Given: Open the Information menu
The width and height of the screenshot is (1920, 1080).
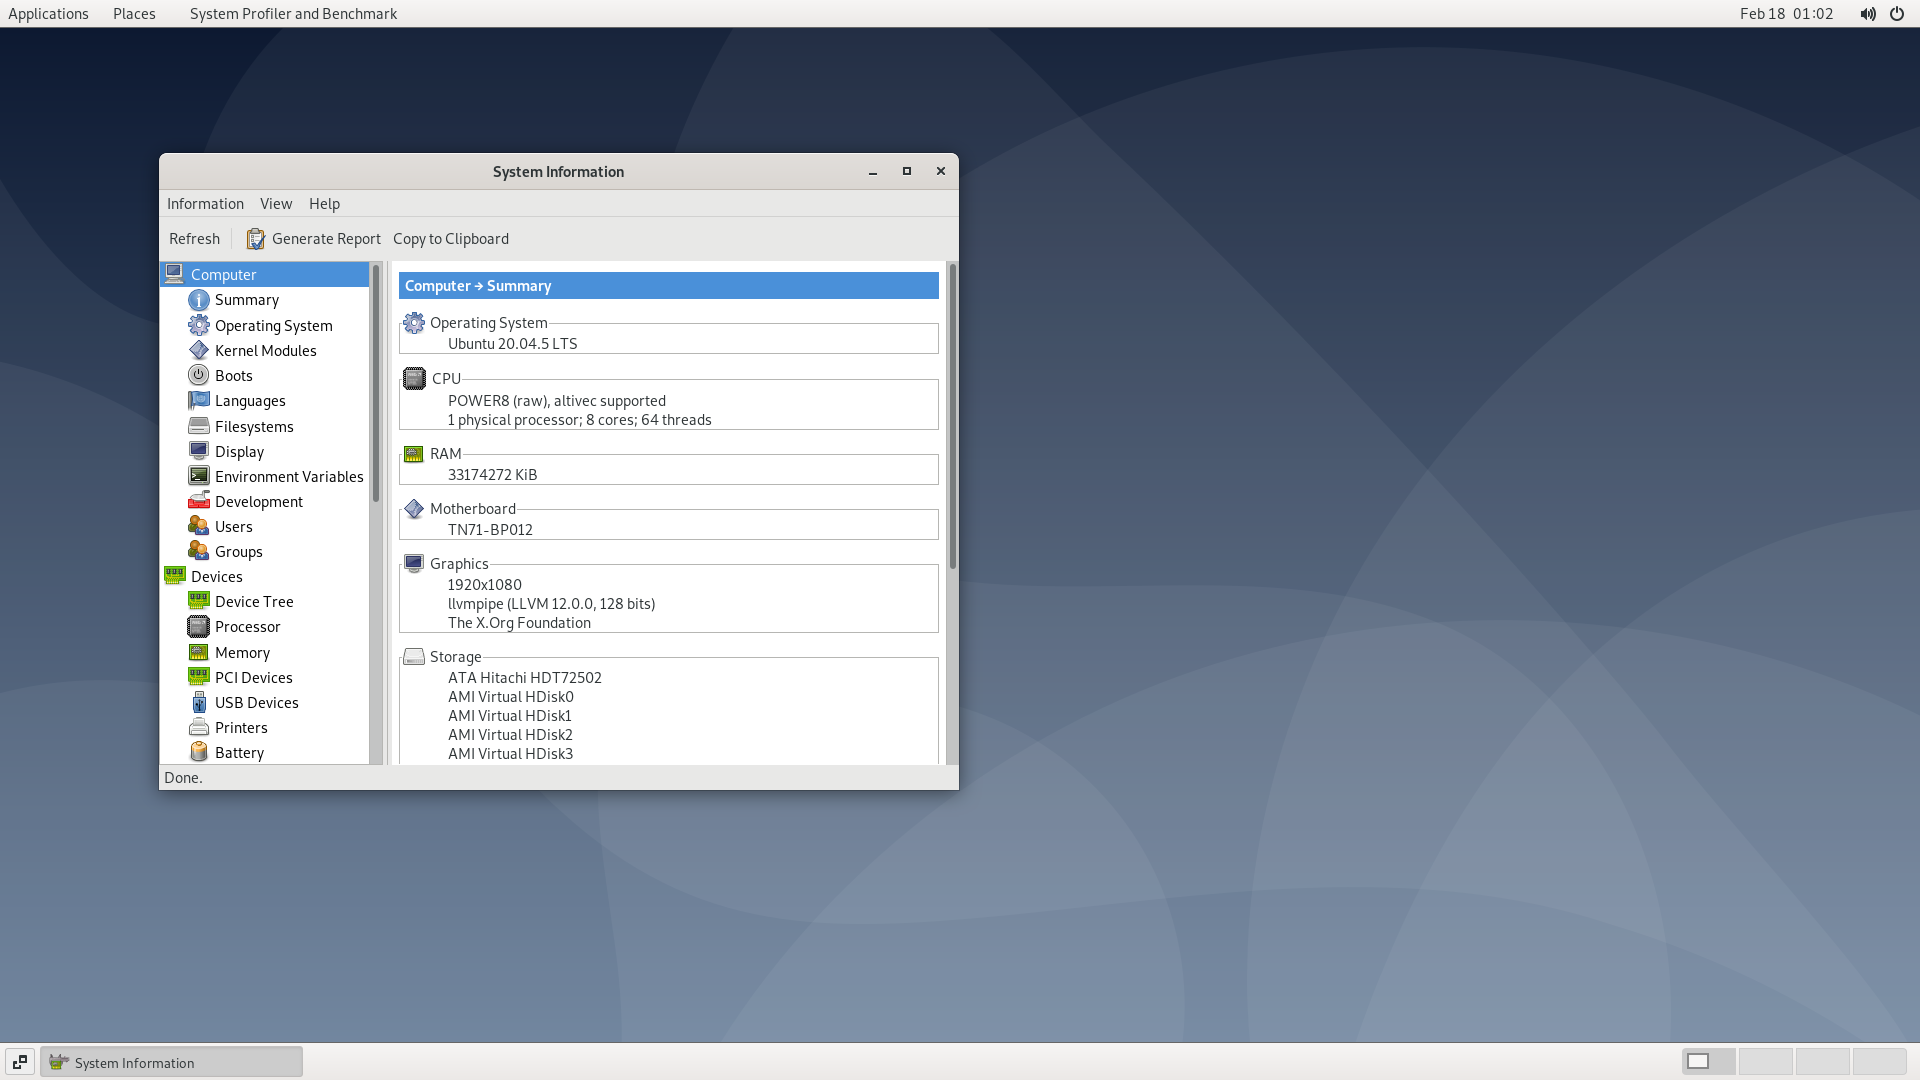Looking at the screenshot, I should click(205, 204).
